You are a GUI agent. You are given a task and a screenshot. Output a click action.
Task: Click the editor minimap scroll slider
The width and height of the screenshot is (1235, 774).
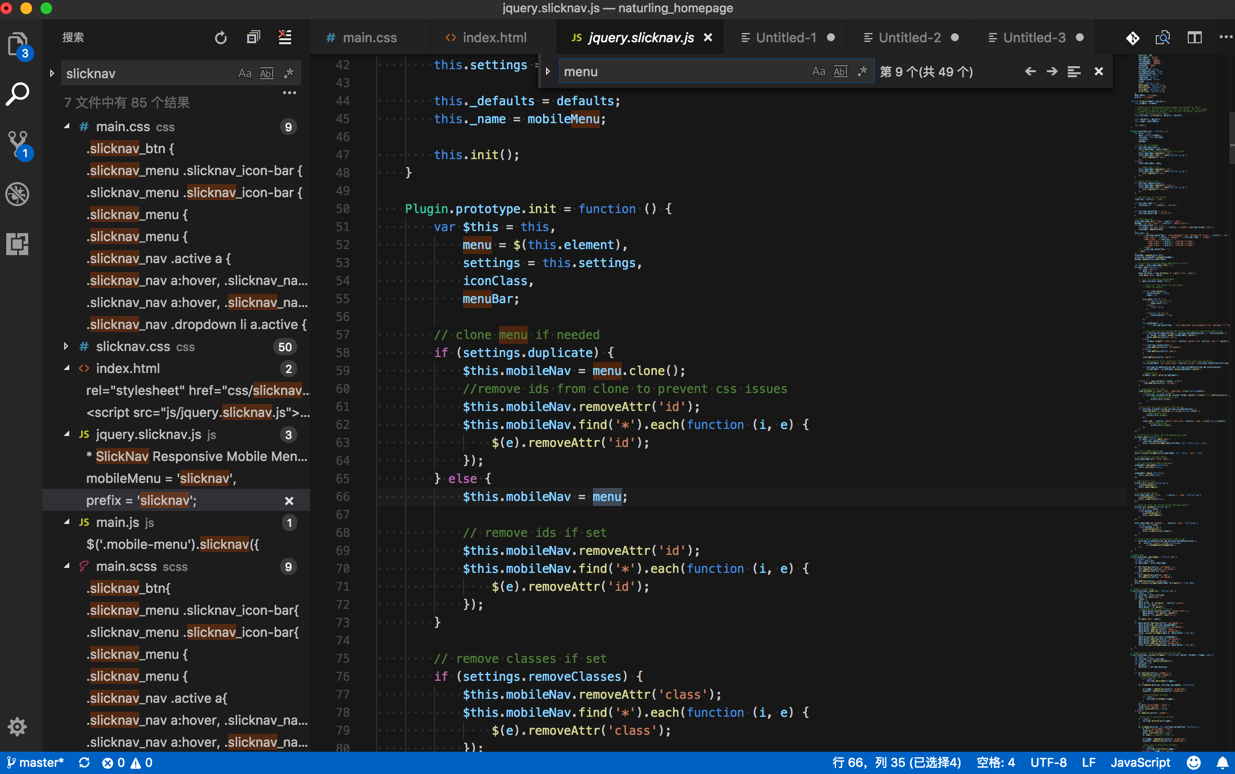click(1231, 138)
